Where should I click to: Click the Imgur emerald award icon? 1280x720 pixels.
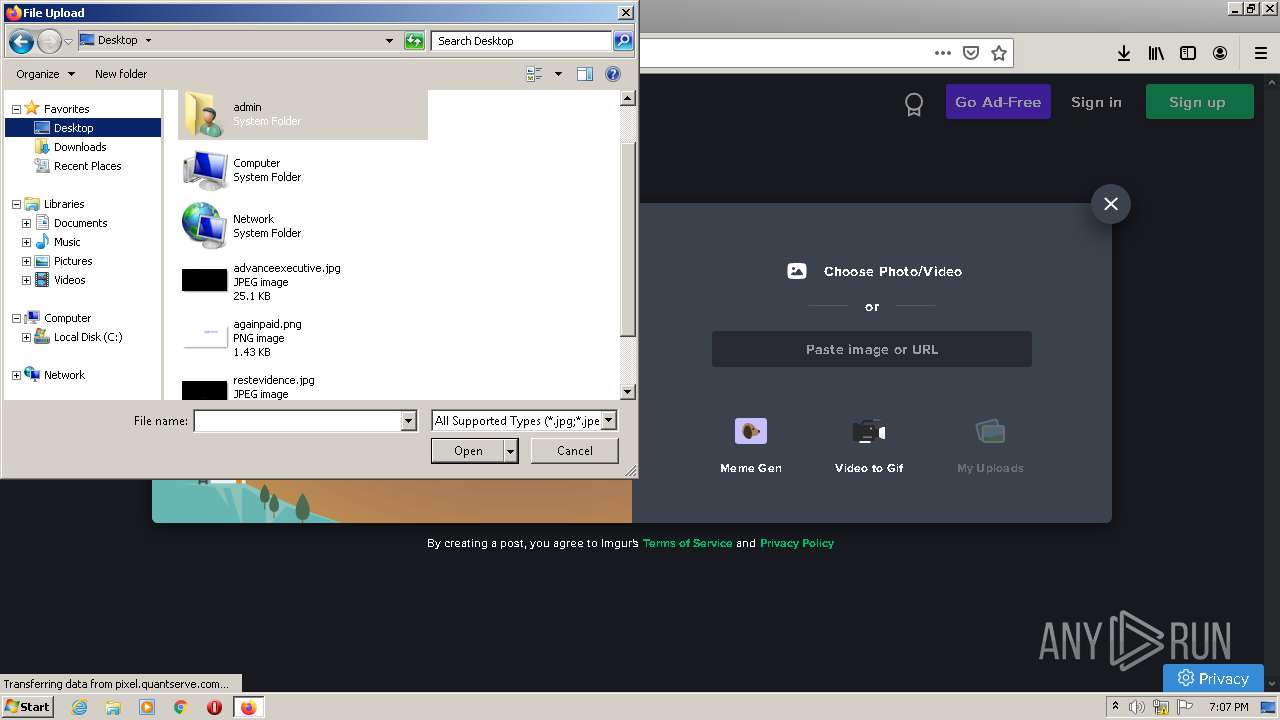tap(913, 104)
